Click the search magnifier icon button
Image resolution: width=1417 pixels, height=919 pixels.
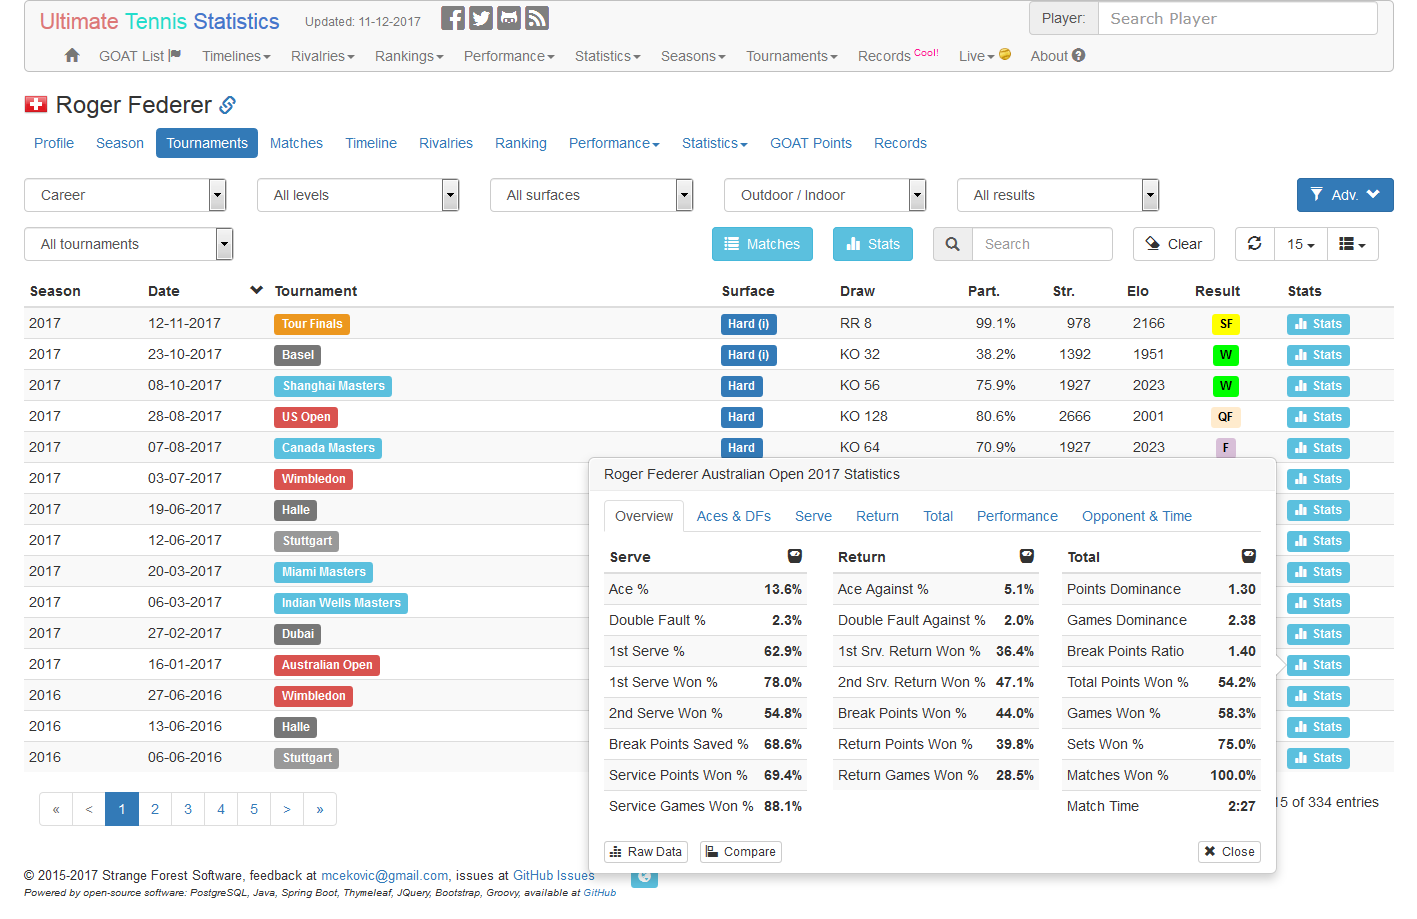pyautogui.click(x=953, y=244)
